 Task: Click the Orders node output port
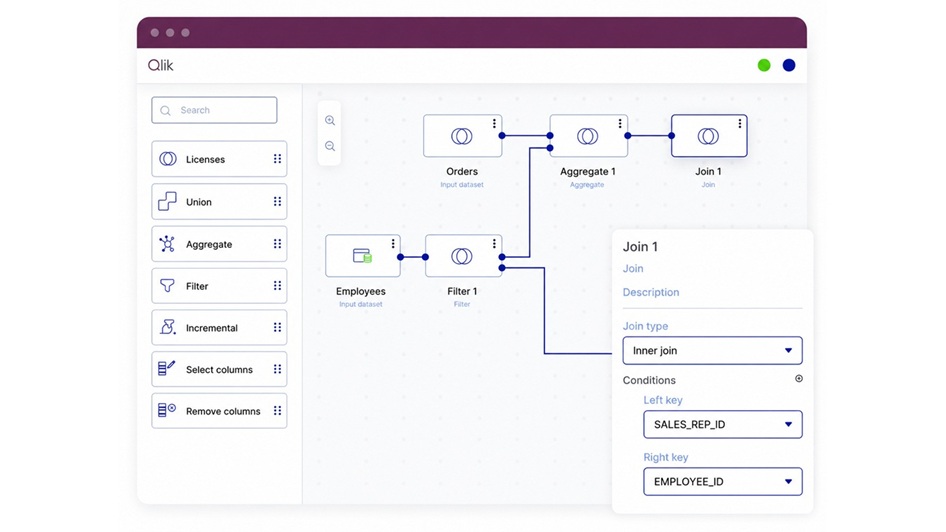click(x=502, y=136)
